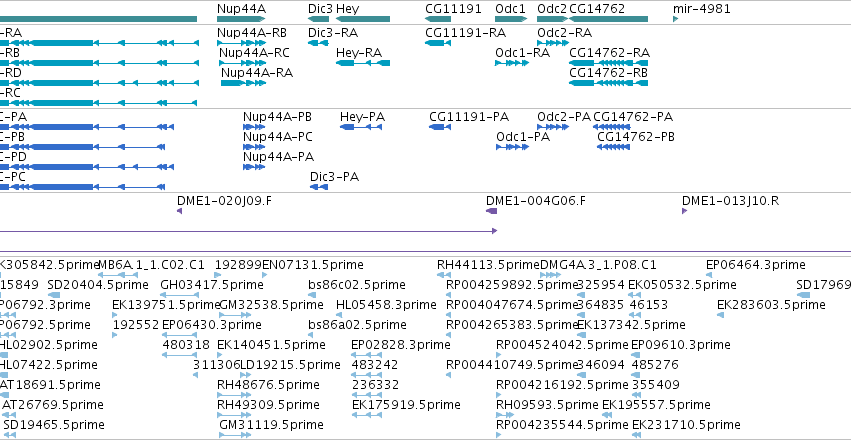Select the Odc1-PA protein
This screenshot has height=440, width=851.
pos(512,147)
